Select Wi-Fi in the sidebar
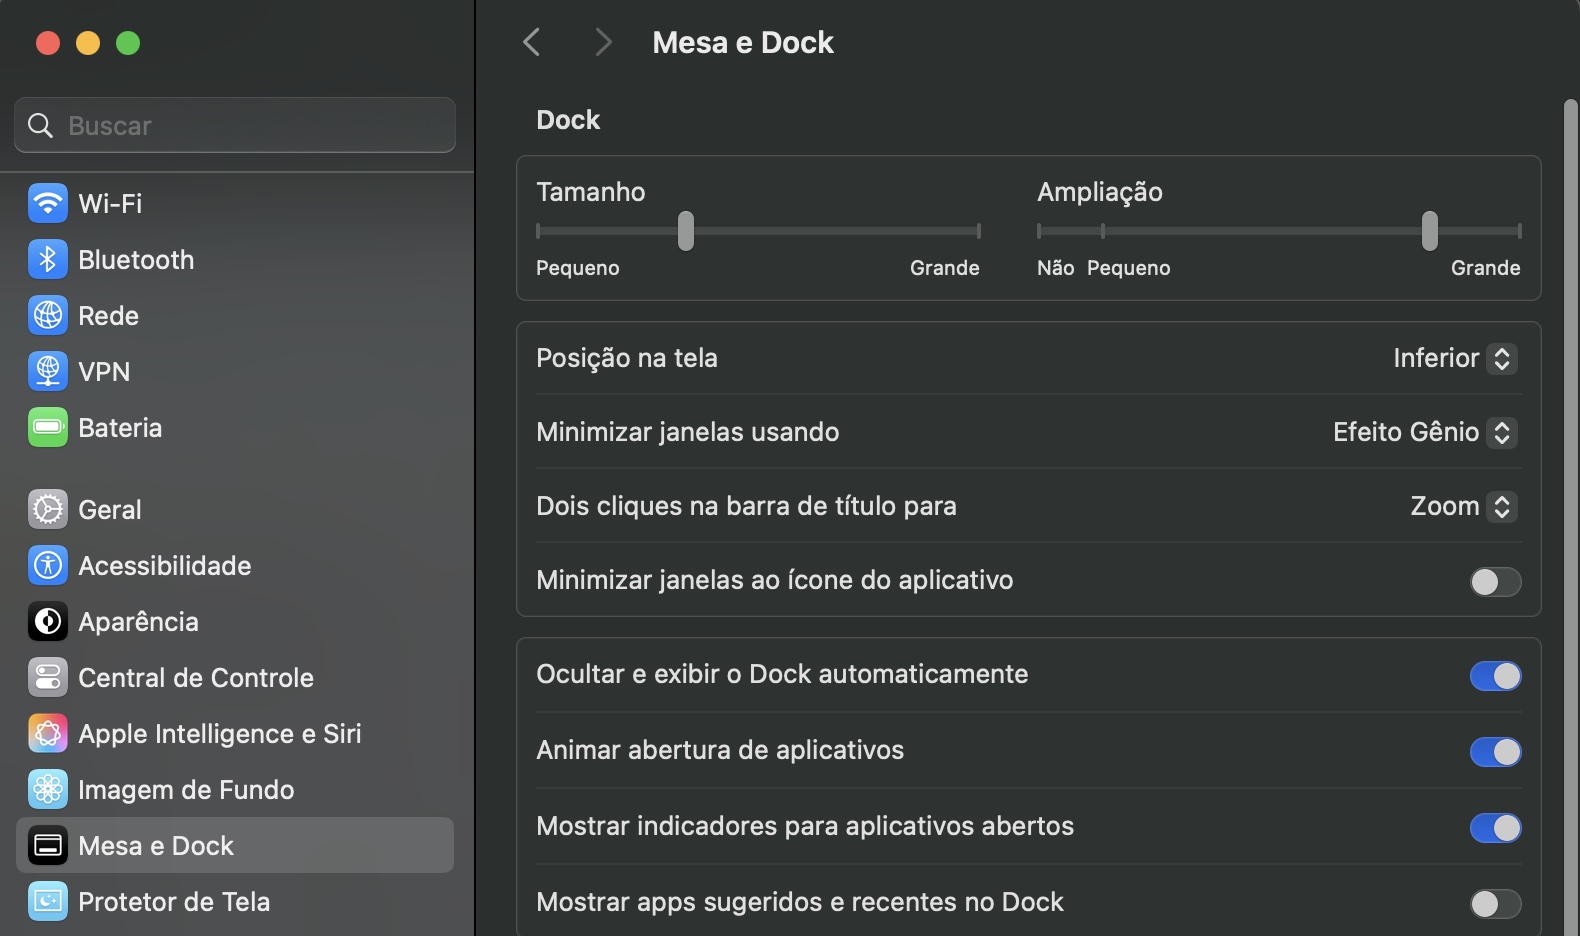 click(235, 204)
